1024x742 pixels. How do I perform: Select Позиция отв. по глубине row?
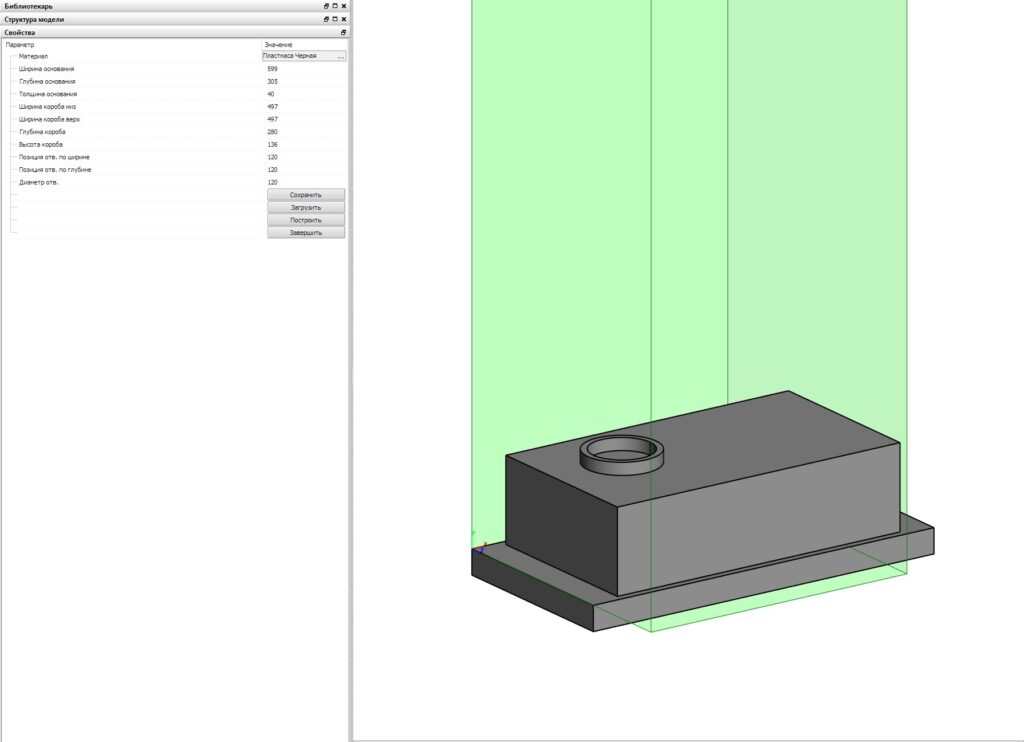click(174, 170)
